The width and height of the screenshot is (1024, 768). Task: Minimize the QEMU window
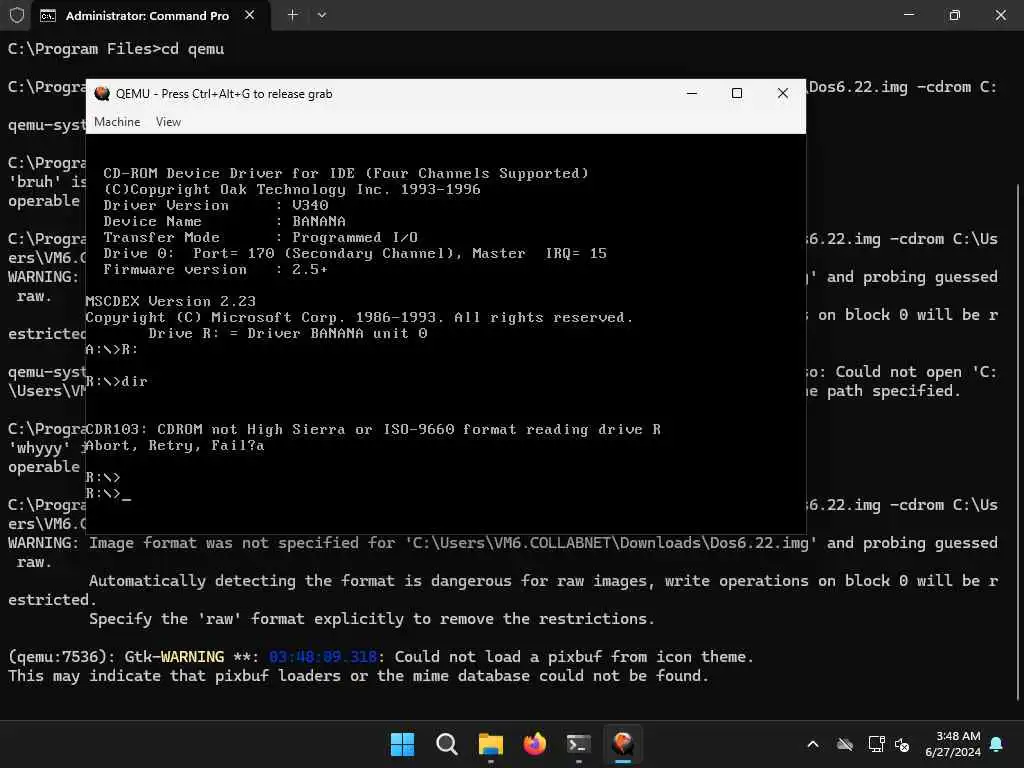(x=692, y=93)
